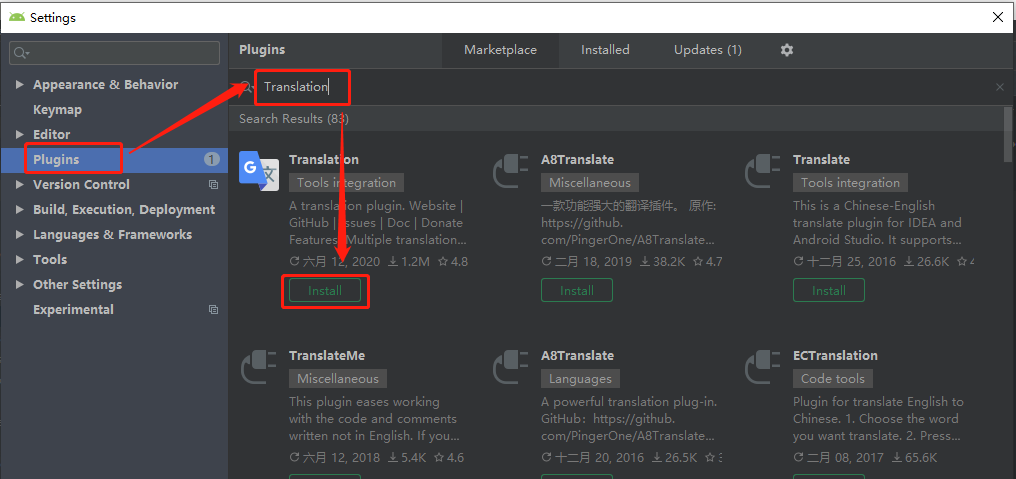Screen dimensions: 1016x479
Task: Click the Android Settings window icon
Action: [17, 17]
